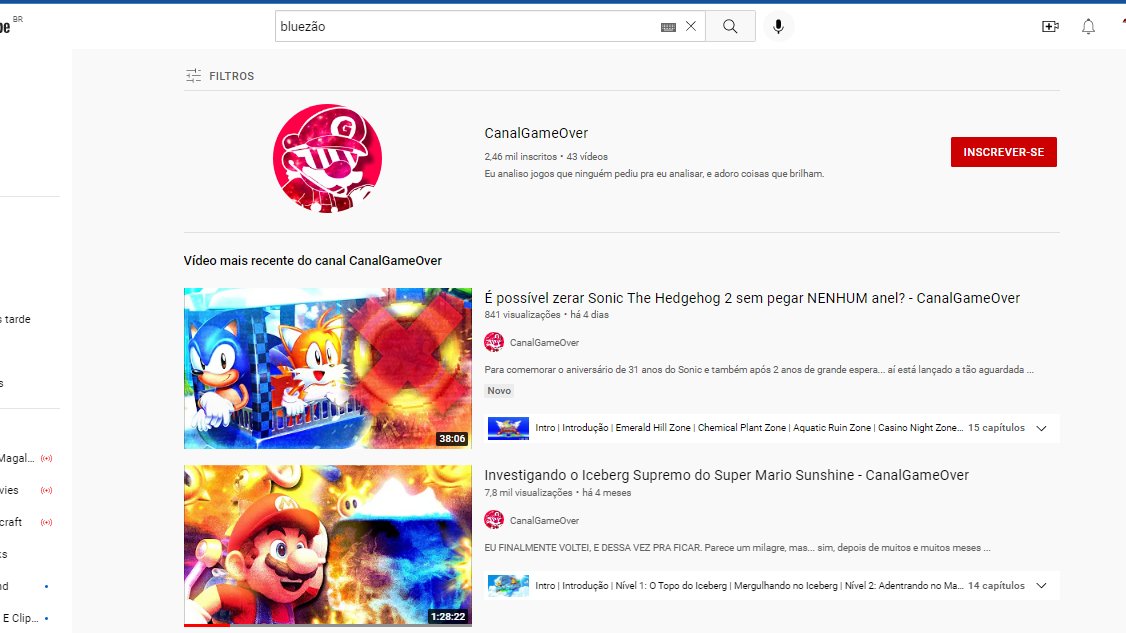The image size is (1126, 633).
Task: Subscribe with the INSCREVER-SE button
Action: pos(1003,152)
